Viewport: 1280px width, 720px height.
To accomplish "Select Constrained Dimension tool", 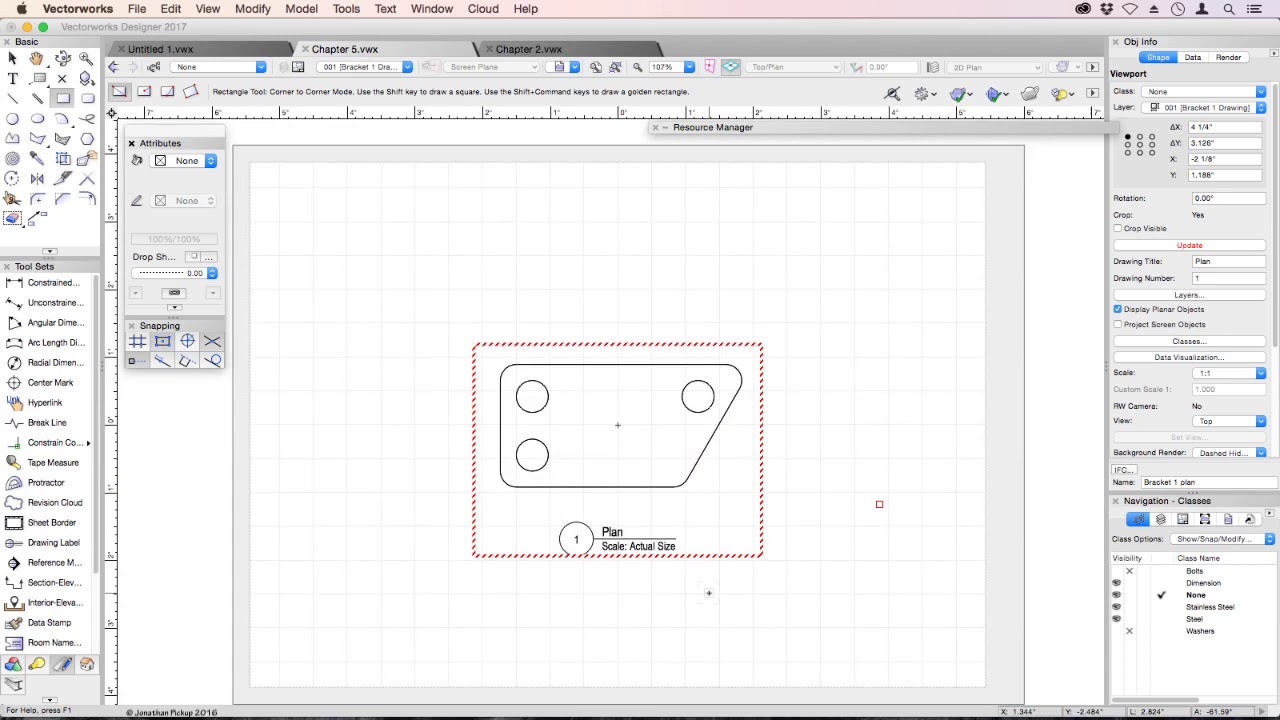I will click(47, 283).
